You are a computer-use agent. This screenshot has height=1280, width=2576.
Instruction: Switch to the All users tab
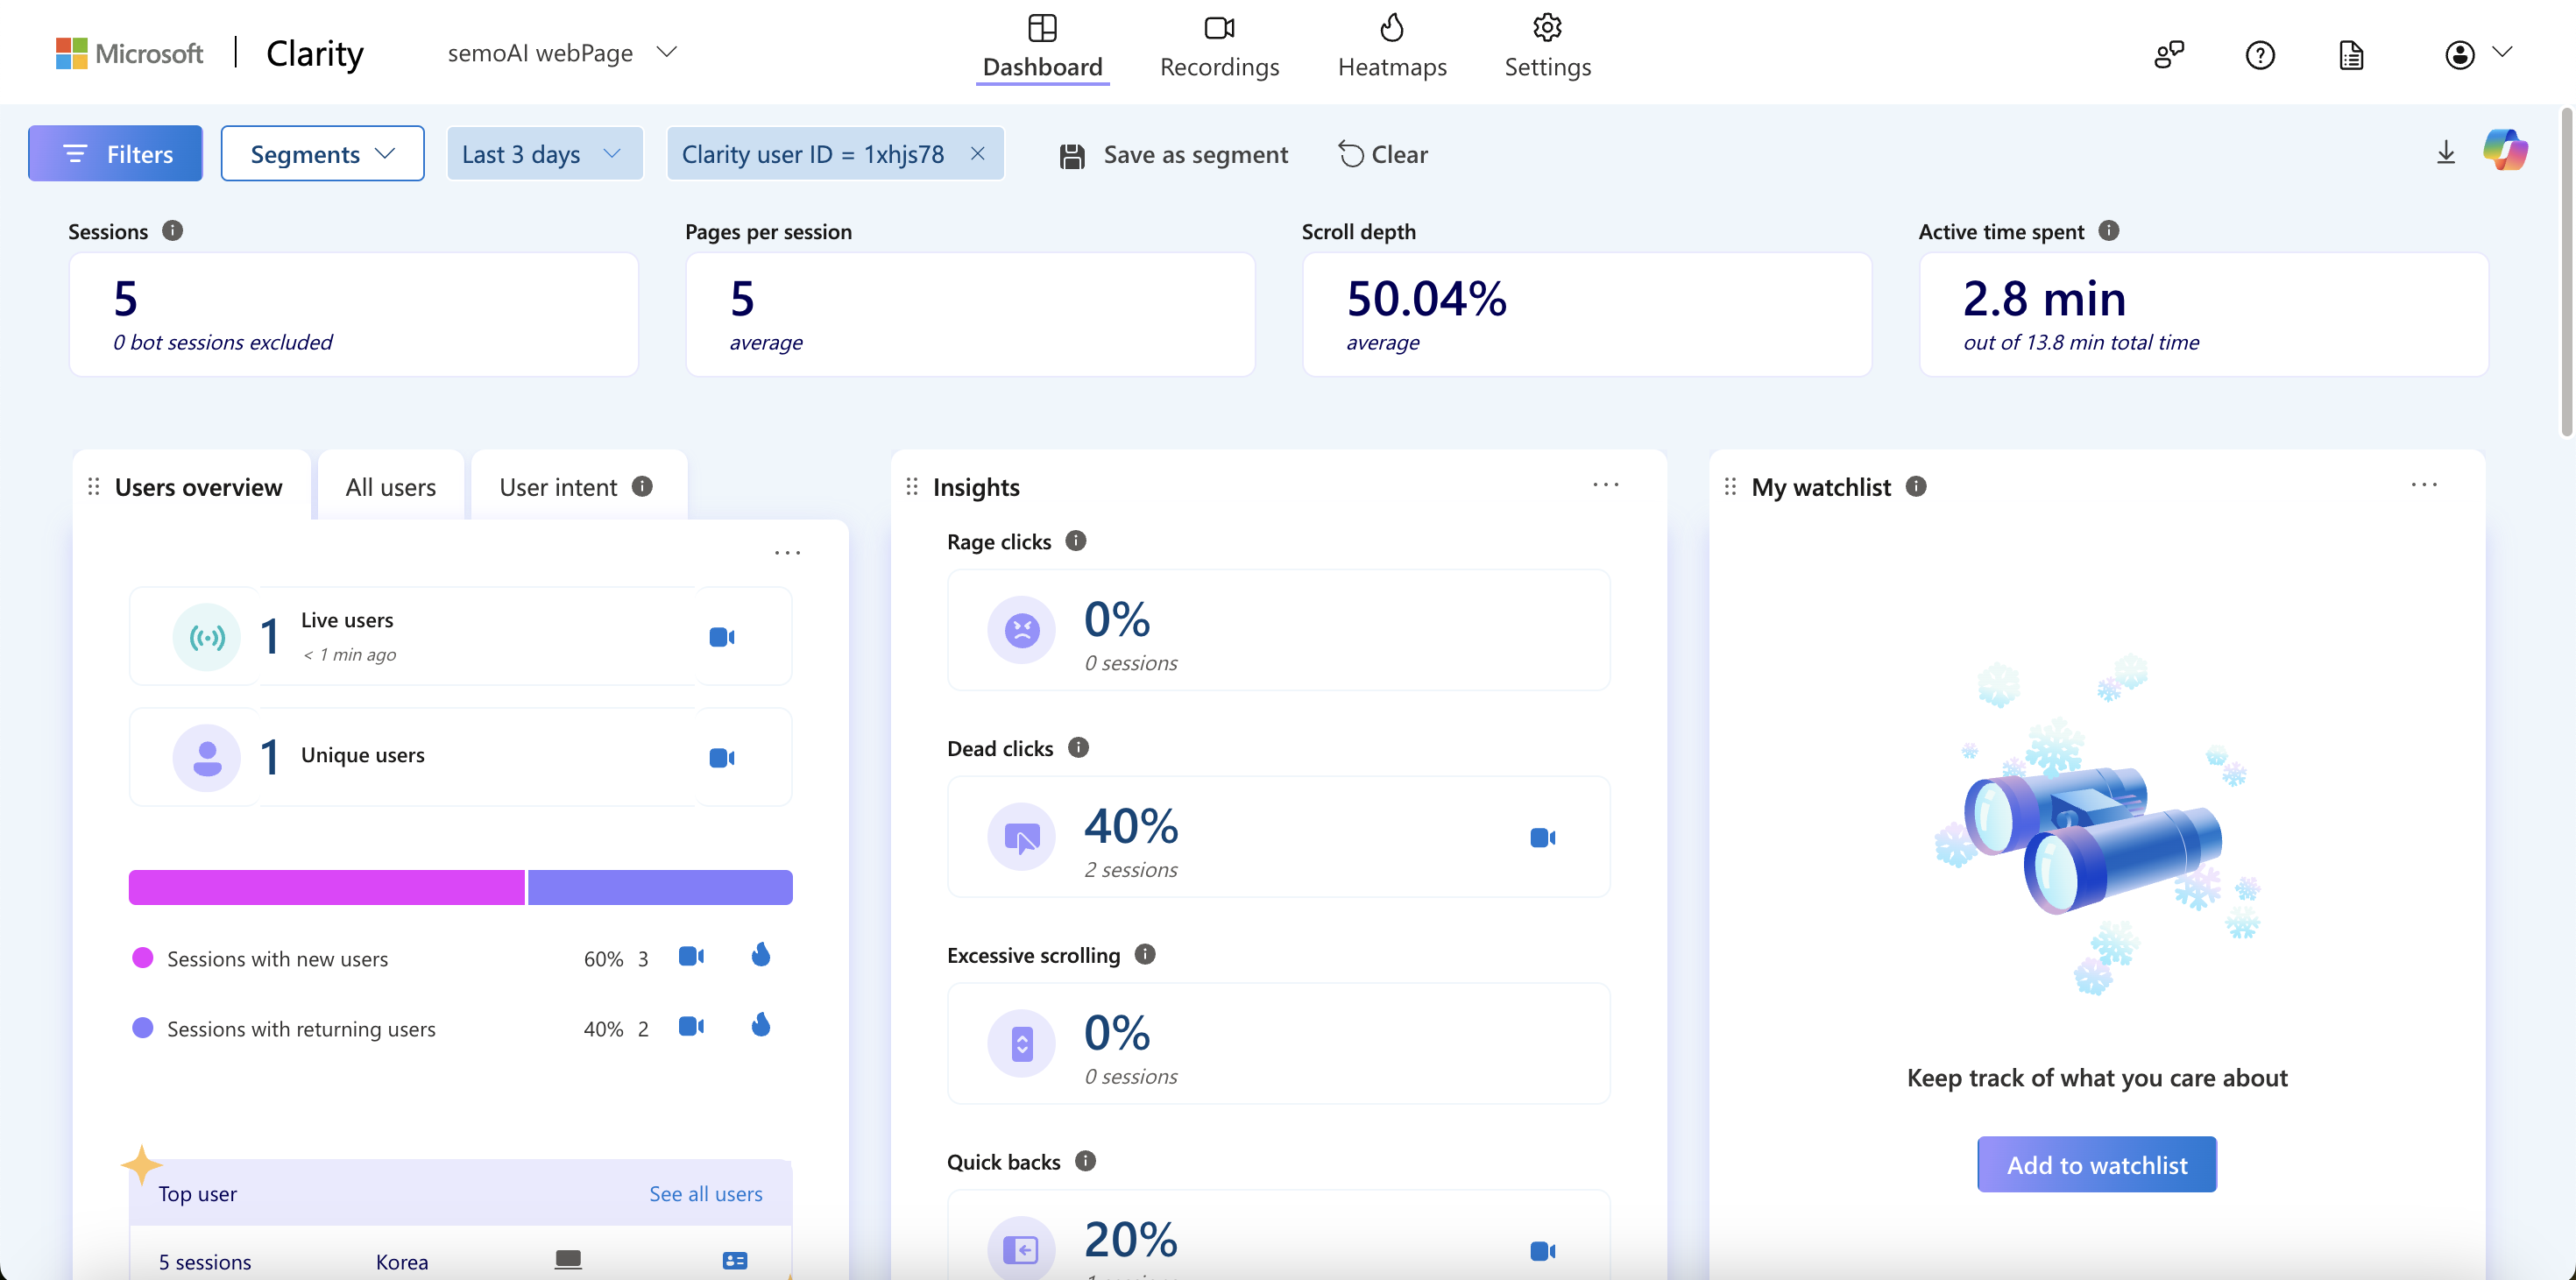click(x=390, y=487)
